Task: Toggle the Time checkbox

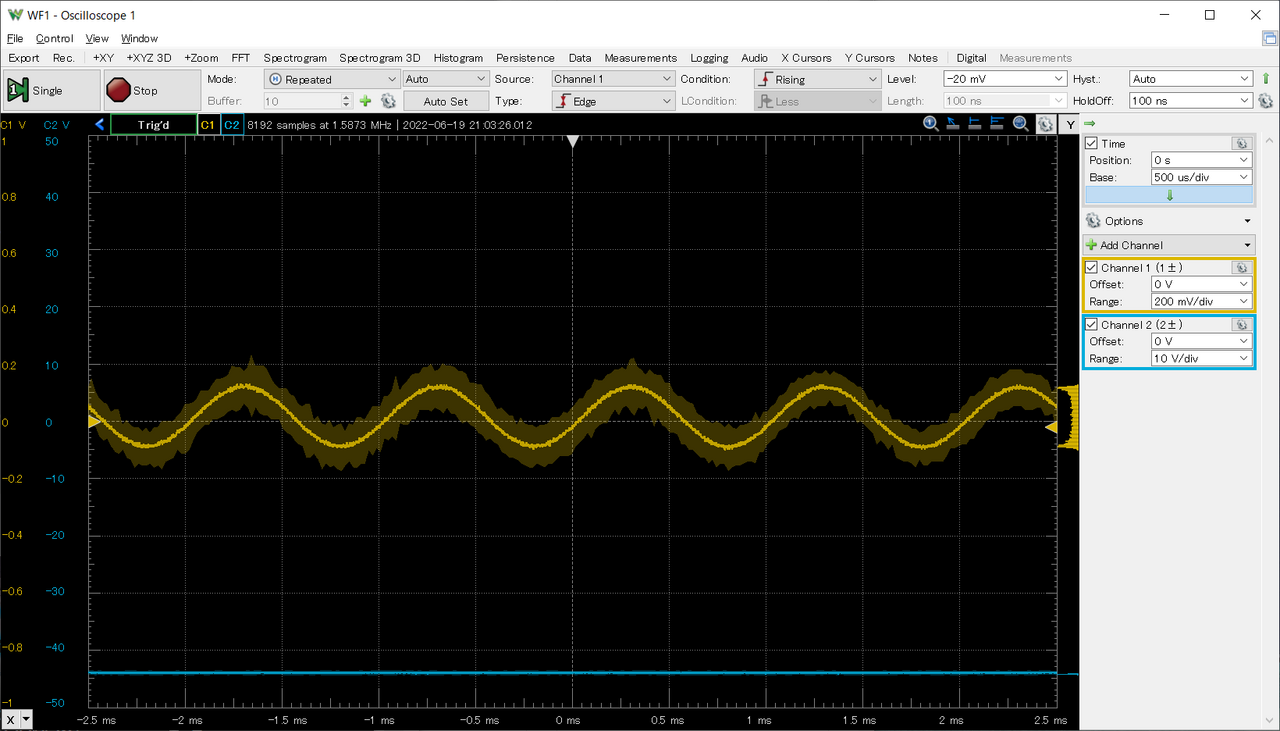Action: (x=1092, y=144)
